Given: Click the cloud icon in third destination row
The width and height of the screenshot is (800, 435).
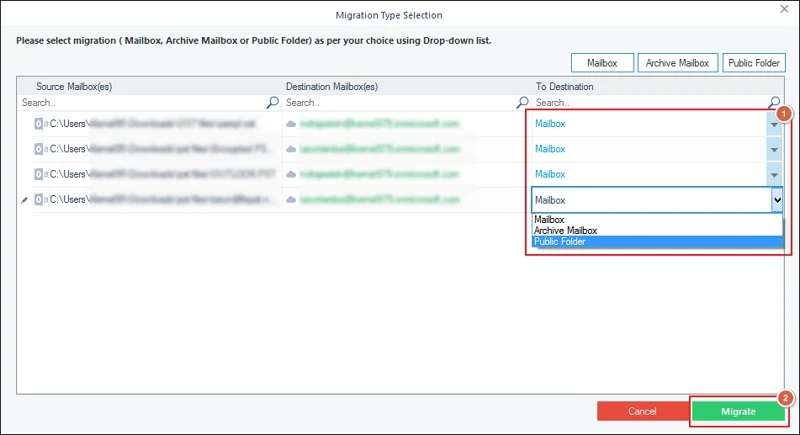Looking at the screenshot, I should pos(291,174).
